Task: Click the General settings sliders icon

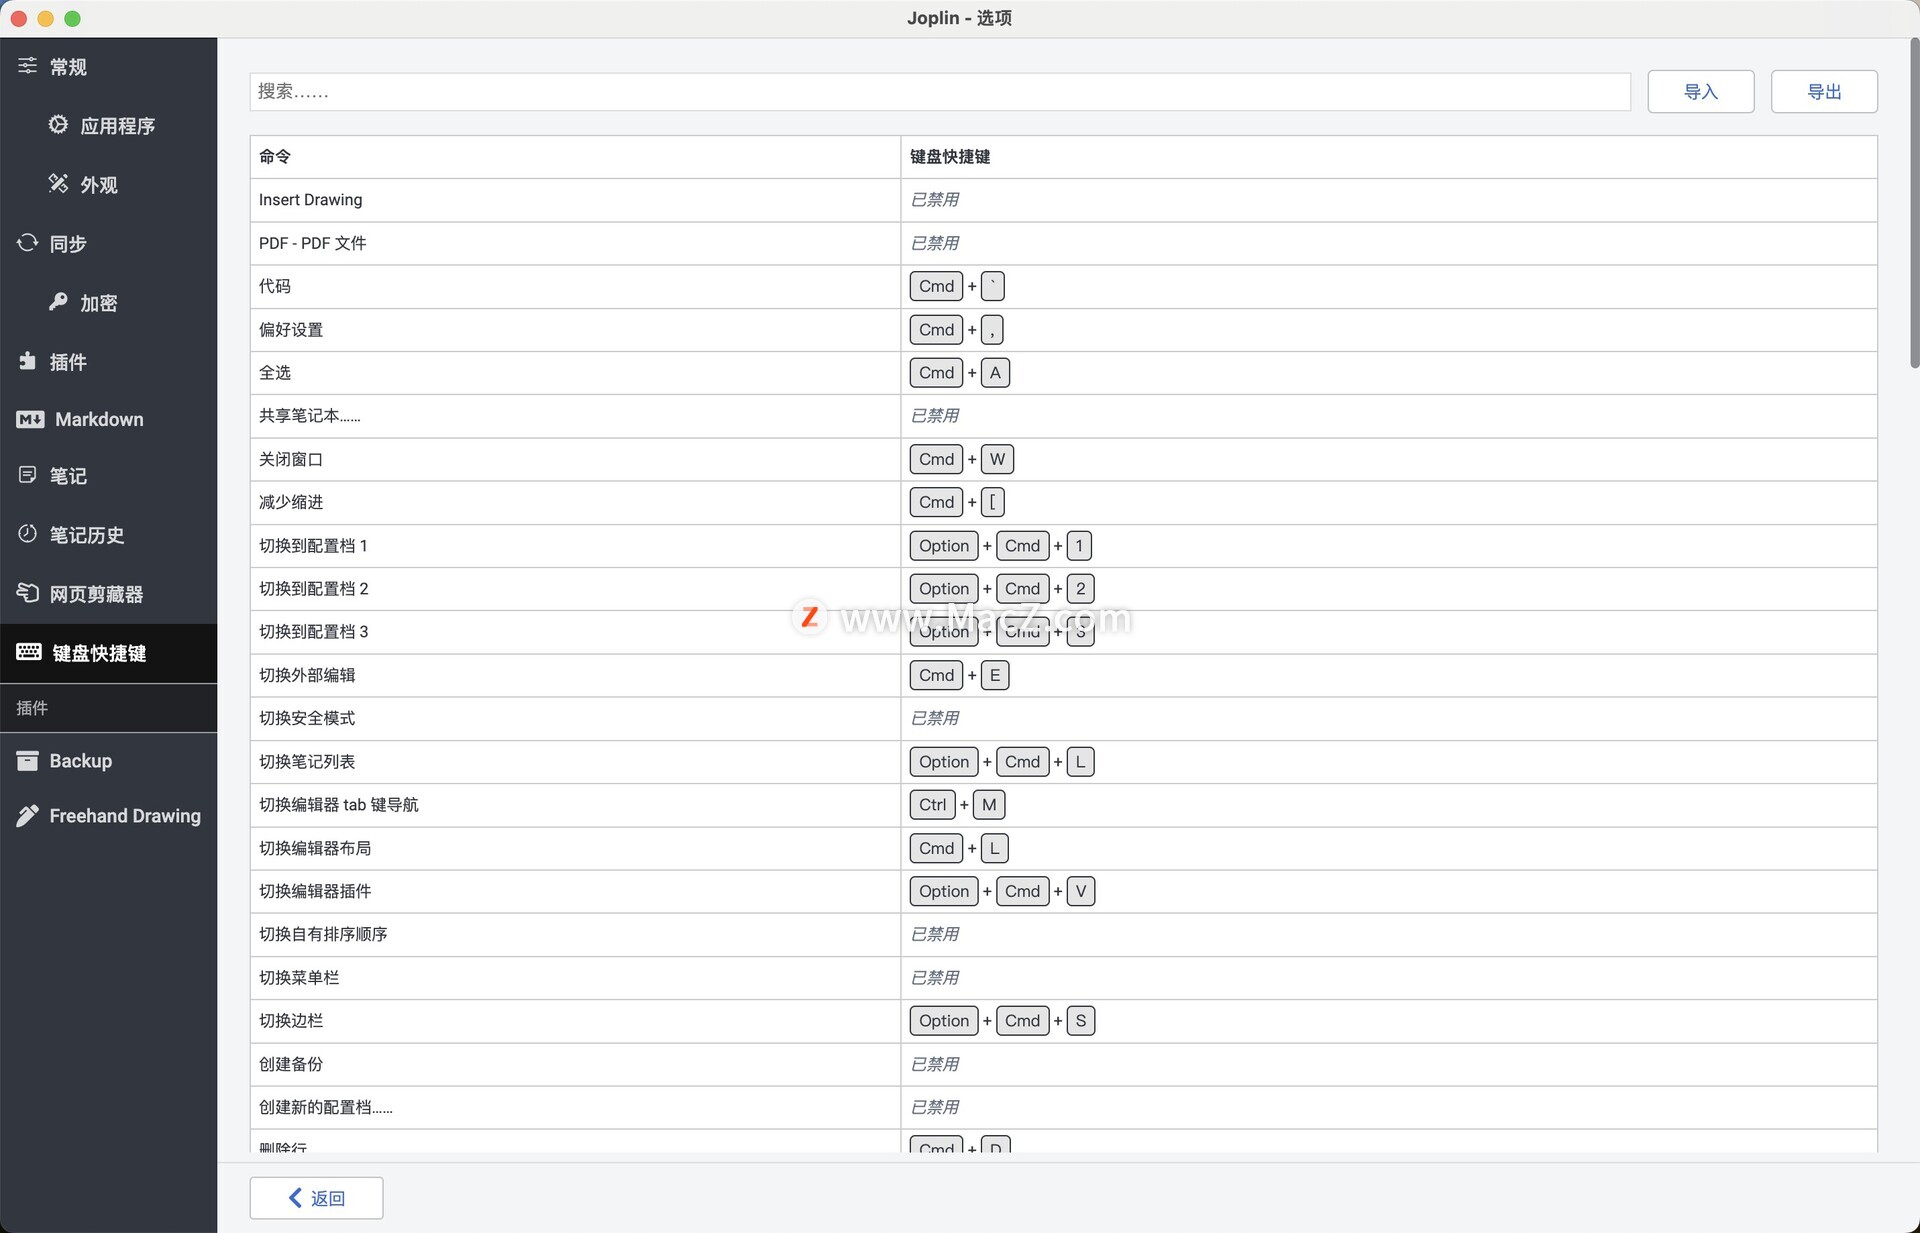Action: tap(27, 66)
